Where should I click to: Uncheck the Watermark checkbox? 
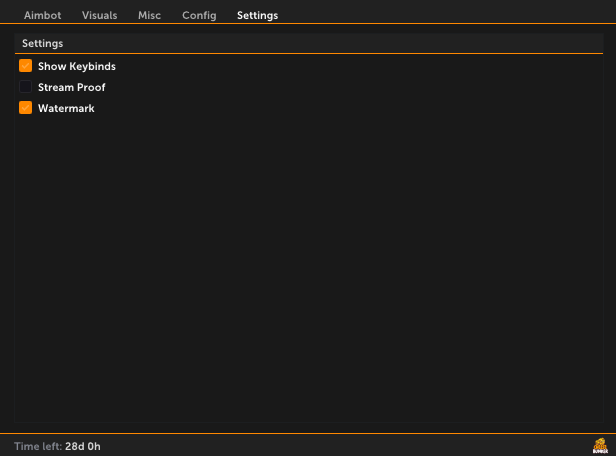tap(26, 108)
